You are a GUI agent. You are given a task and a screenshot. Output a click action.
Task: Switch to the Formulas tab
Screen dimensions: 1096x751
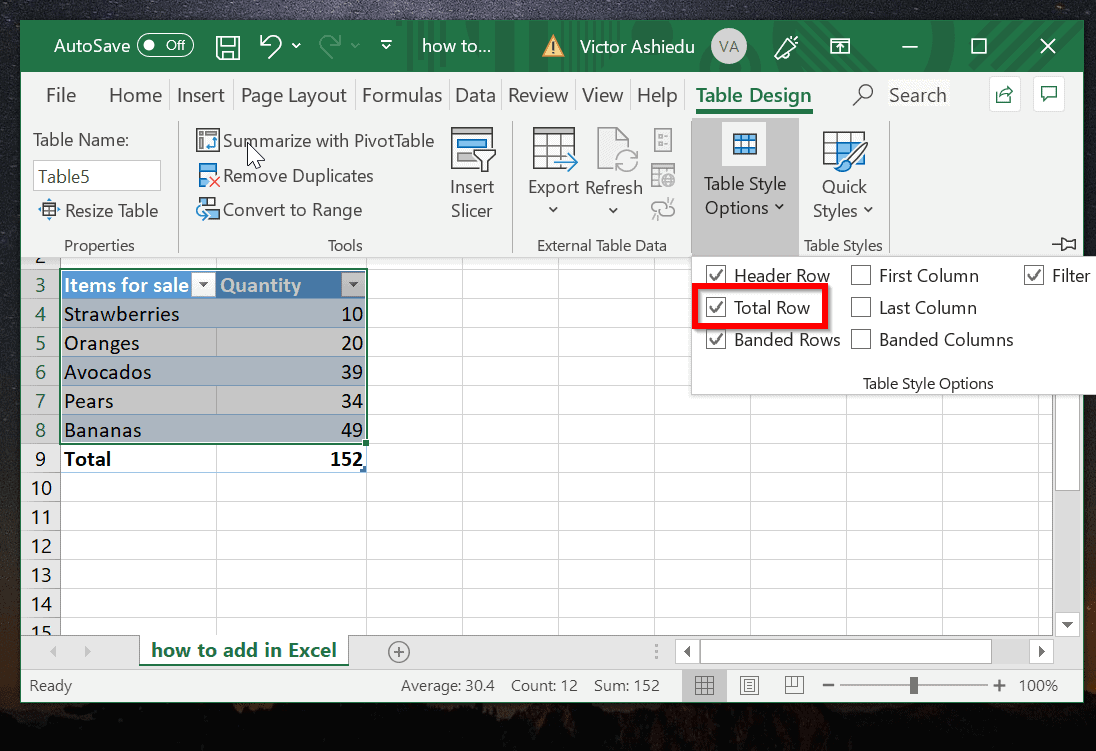tap(402, 95)
